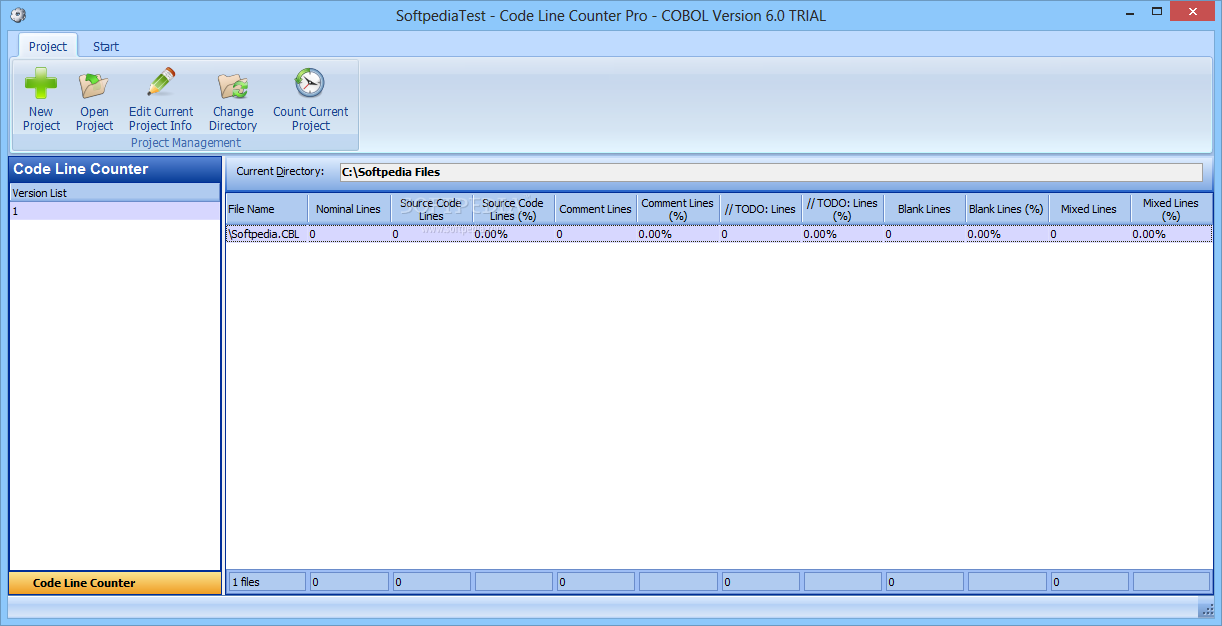Click the Project Management group label
Image resolution: width=1222 pixels, height=626 pixels.
(186, 143)
